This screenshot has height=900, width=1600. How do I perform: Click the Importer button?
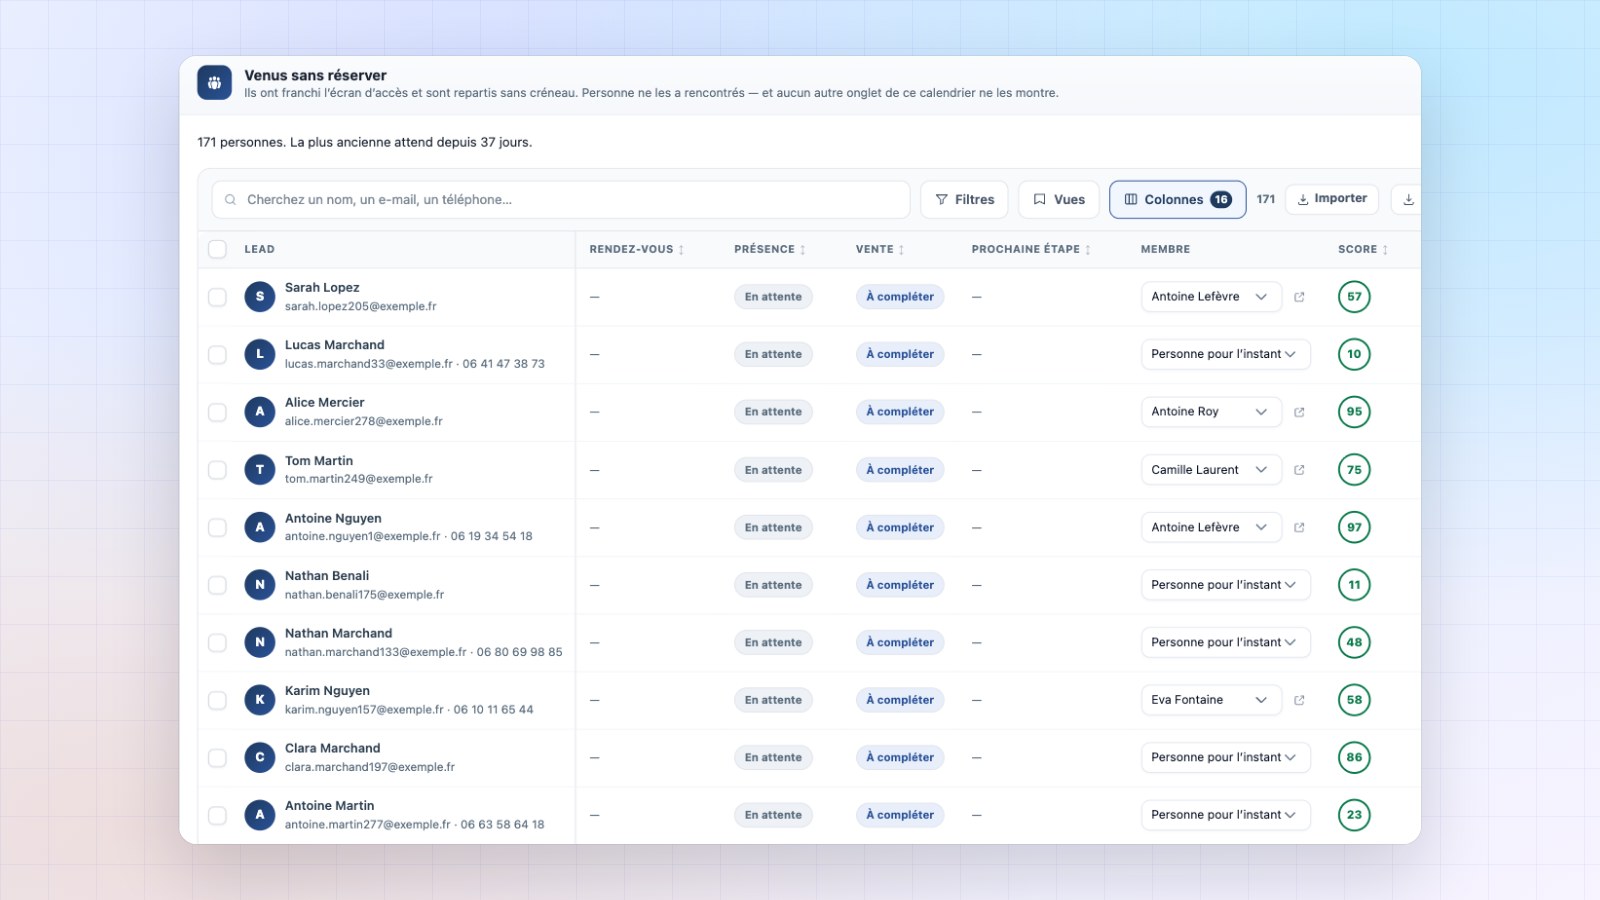[x=1332, y=199]
